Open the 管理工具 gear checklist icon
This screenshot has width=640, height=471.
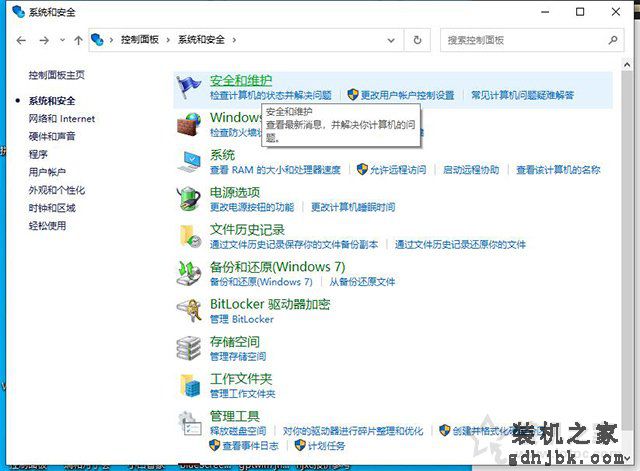coord(190,423)
